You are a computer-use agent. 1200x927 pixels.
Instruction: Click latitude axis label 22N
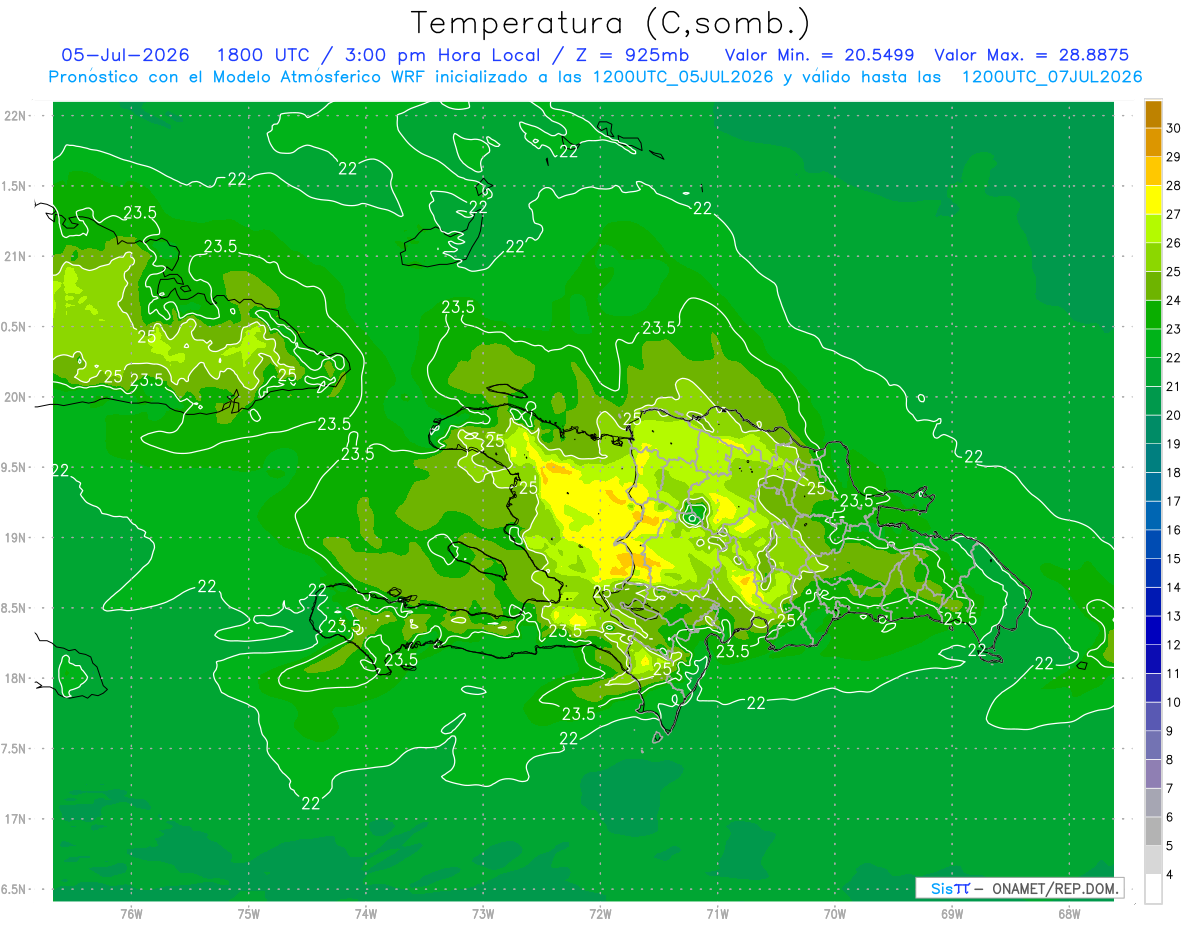point(16,115)
